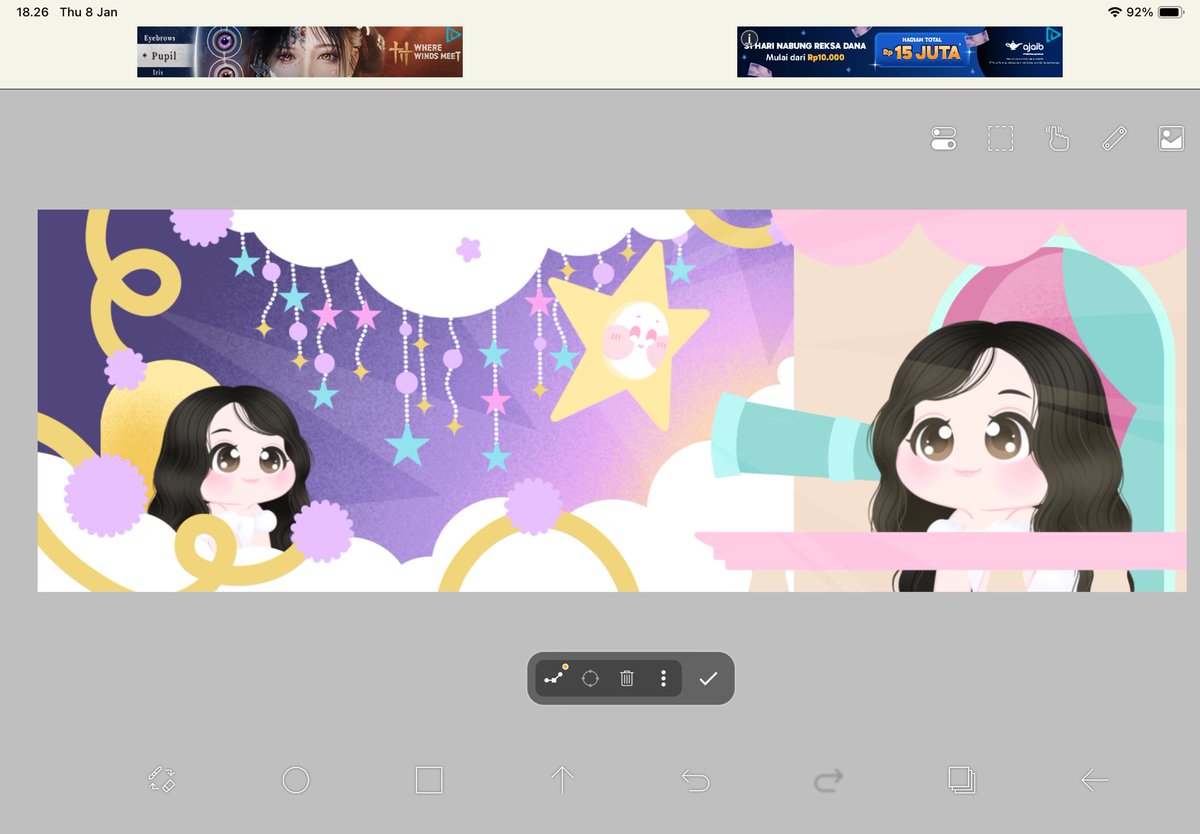The width and height of the screenshot is (1200, 834).
Task: Tap the back arrow to exit canvas
Action: [x=1096, y=781]
